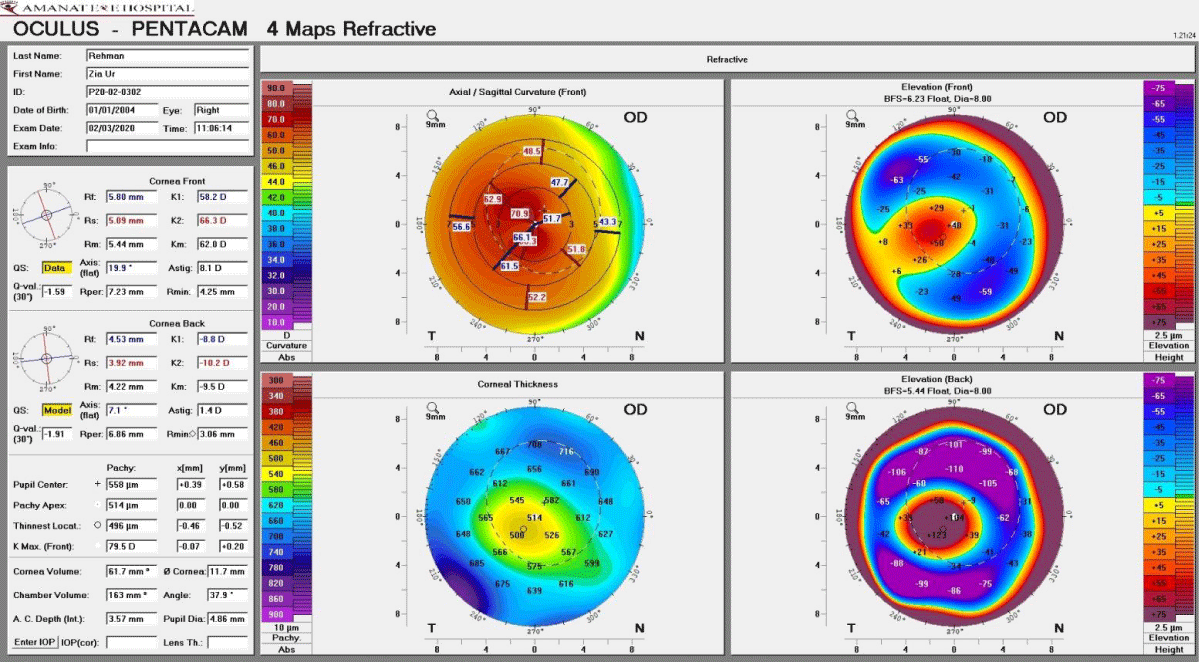Click the Exam Date field 02/03/2020
This screenshot has width=1200, height=662.
(122, 128)
